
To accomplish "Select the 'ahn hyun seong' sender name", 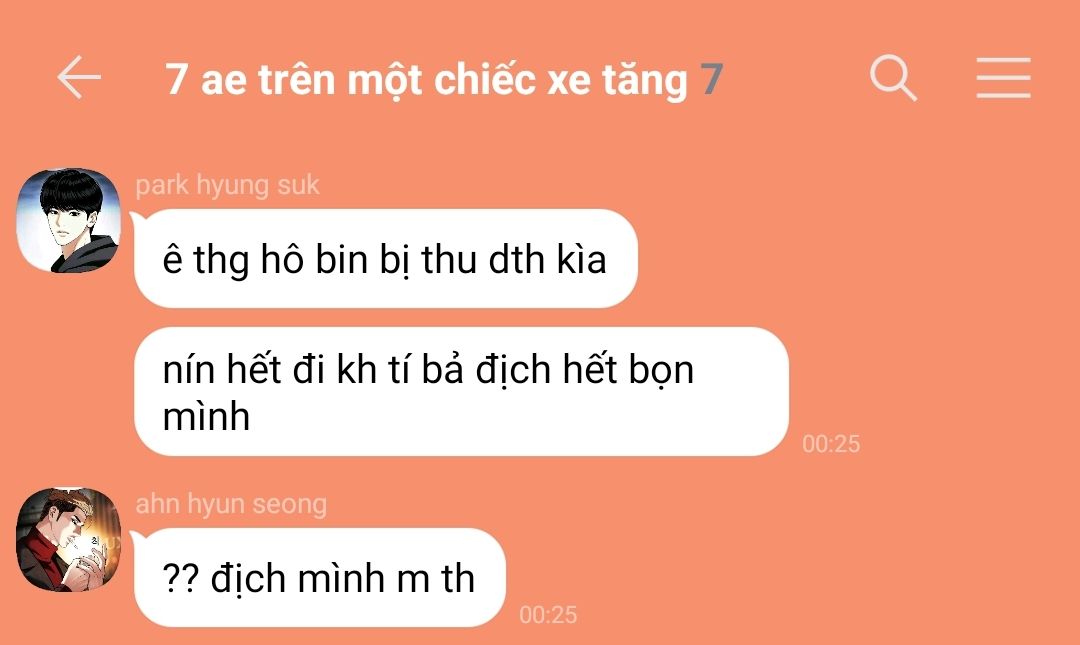I will click(231, 504).
